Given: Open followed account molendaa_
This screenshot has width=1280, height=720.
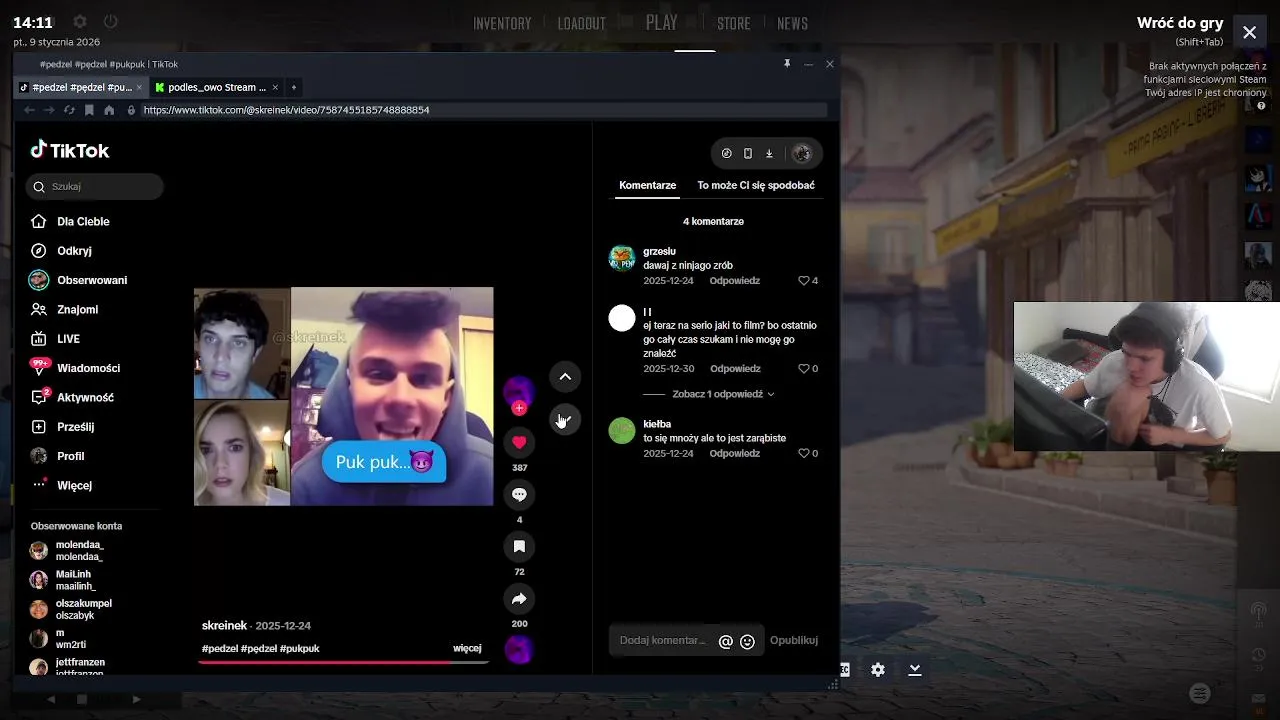Looking at the screenshot, I should click(x=67, y=551).
